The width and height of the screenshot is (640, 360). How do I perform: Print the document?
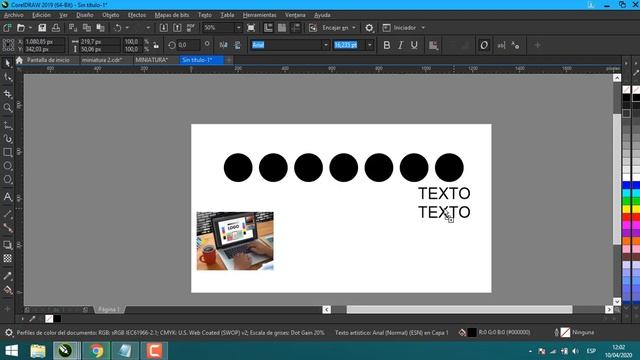[x=56, y=28]
